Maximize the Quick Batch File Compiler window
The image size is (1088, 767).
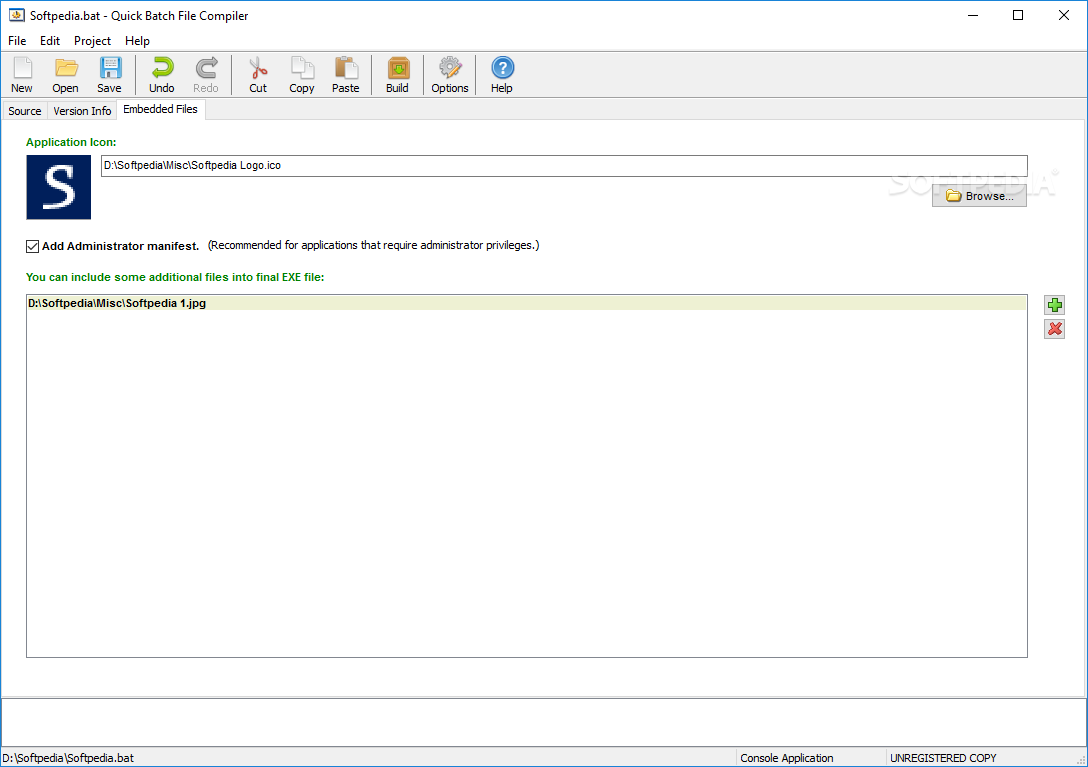click(x=1018, y=15)
